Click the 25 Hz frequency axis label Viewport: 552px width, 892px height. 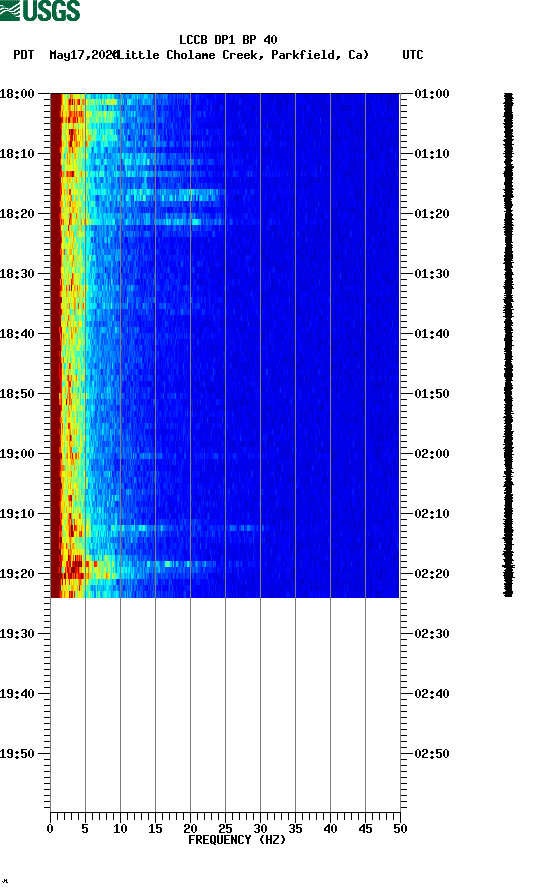click(225, 829)
